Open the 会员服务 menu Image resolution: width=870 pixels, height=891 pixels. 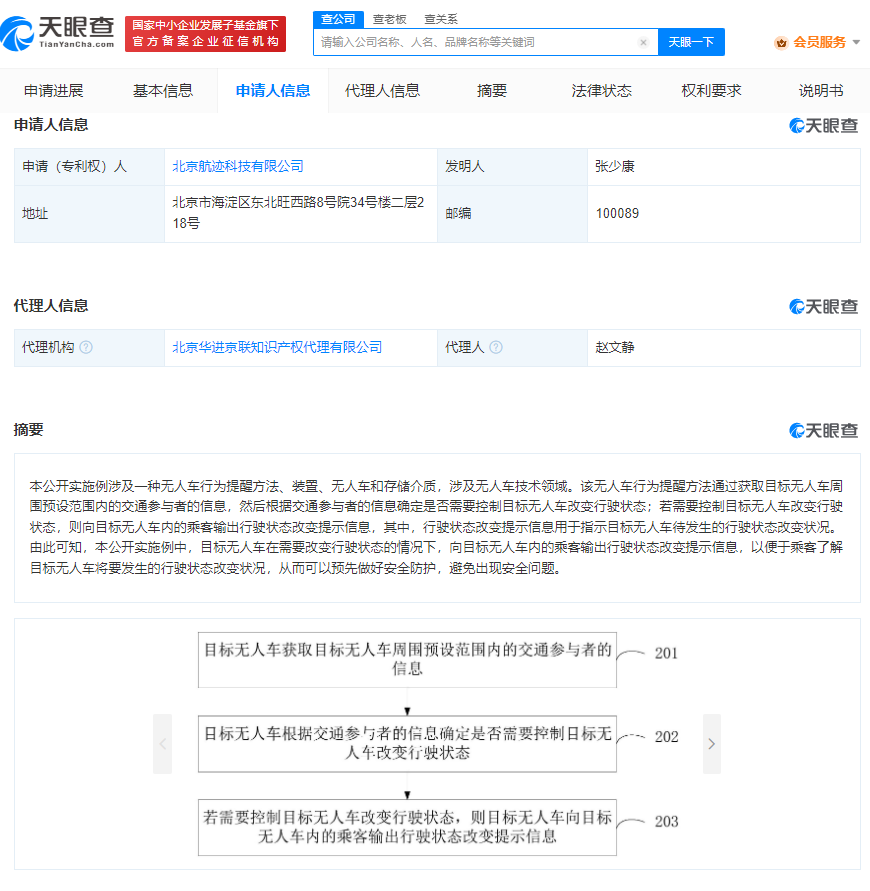819,42
